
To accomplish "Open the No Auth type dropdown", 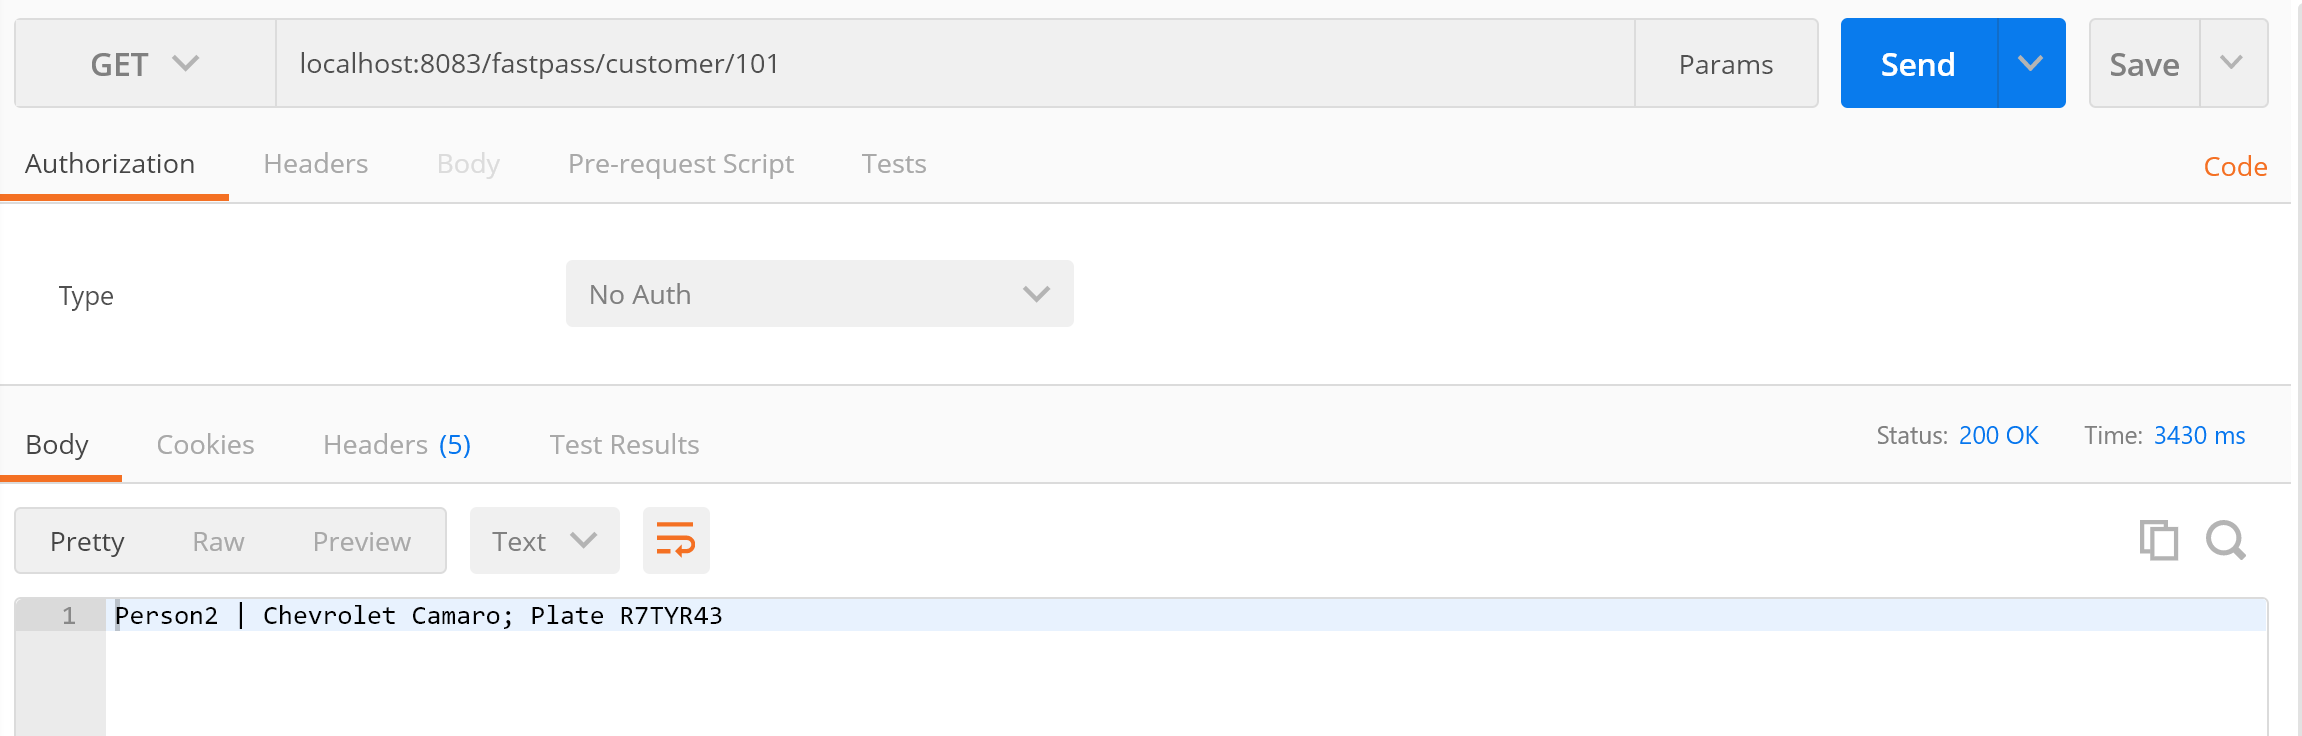I will (819, 294).
